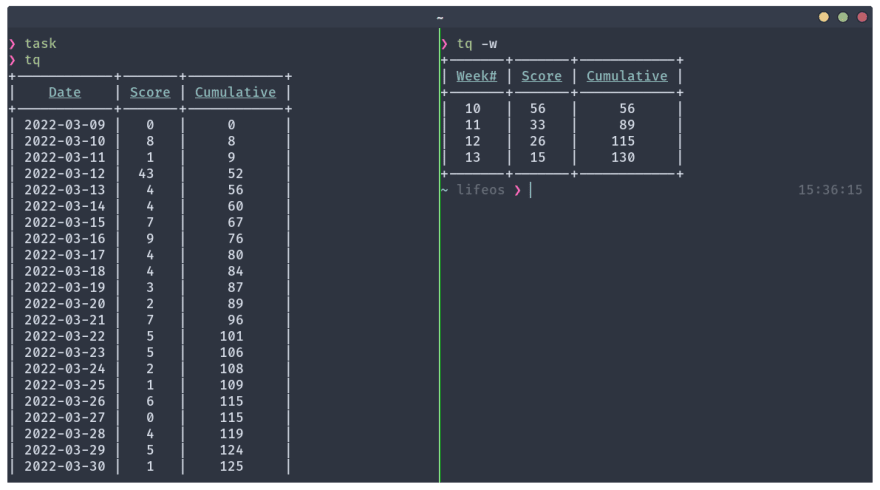Click the Week# column header
The height and width of the screenshot is (490, 880).
[476, 76]
